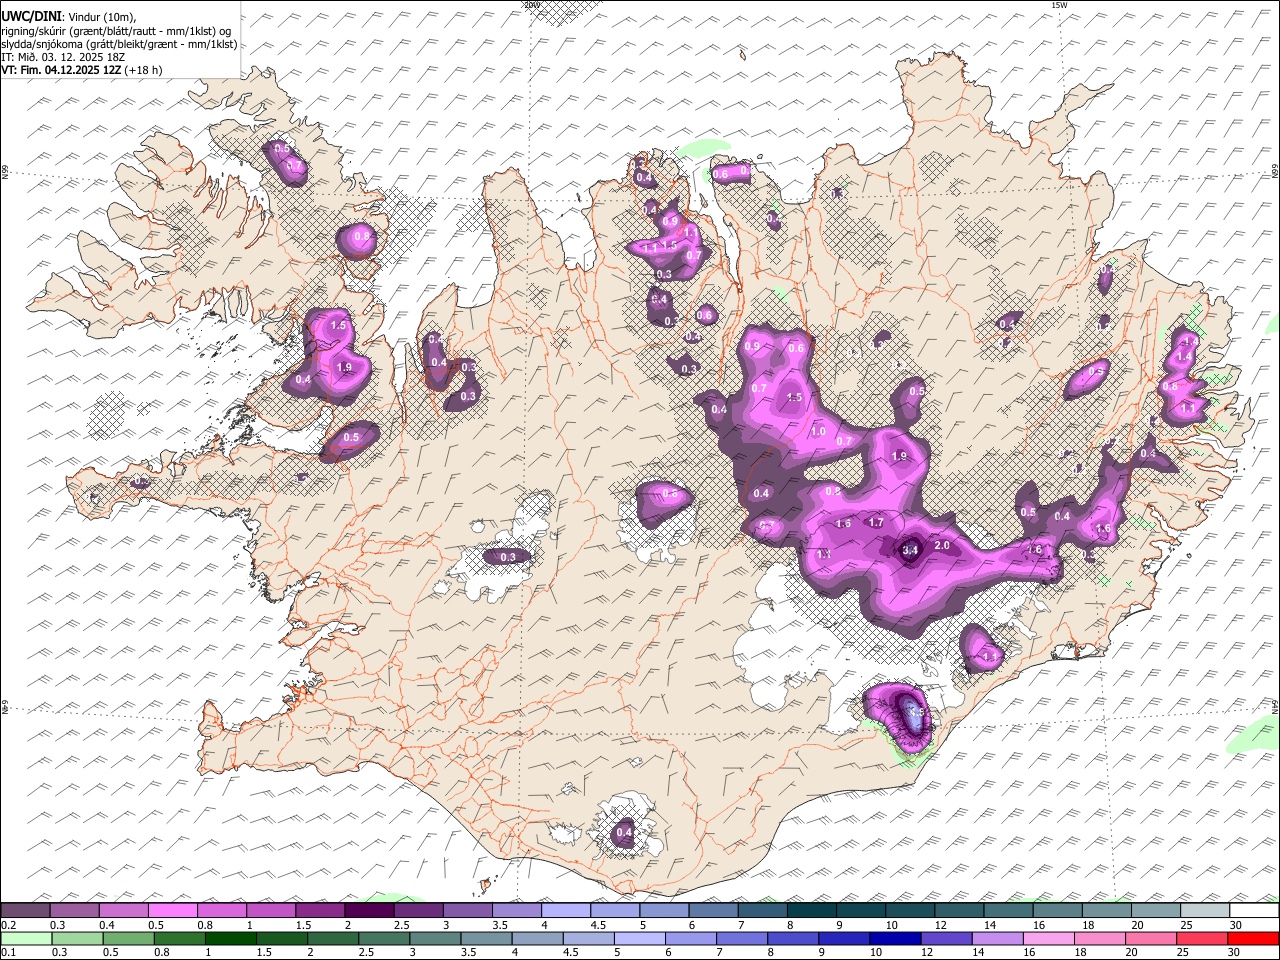This screenshot has height=960, width=1280.
Task: Click the 'slydda/snjókoma' legend description line
Action: (x=120, y=44)
